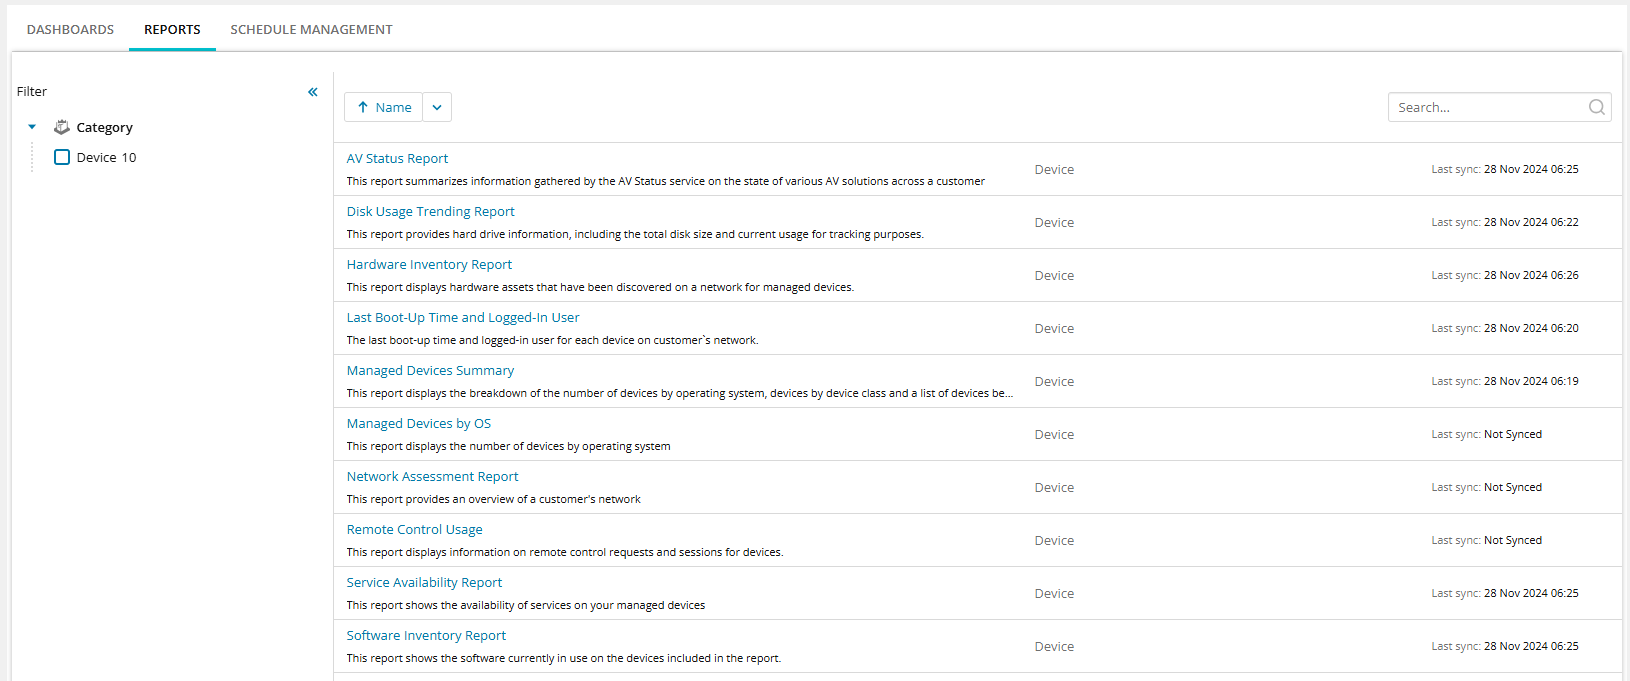Screen dimensions: 1630x681
Task: Switch to the Dashboards tab
Action: (x=70, y=29)
